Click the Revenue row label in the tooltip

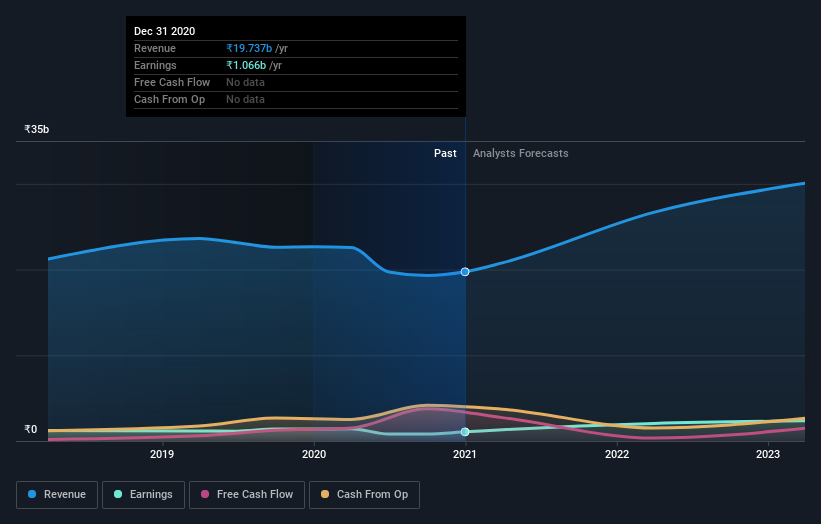pyautogui.click(x=154, y=48)
